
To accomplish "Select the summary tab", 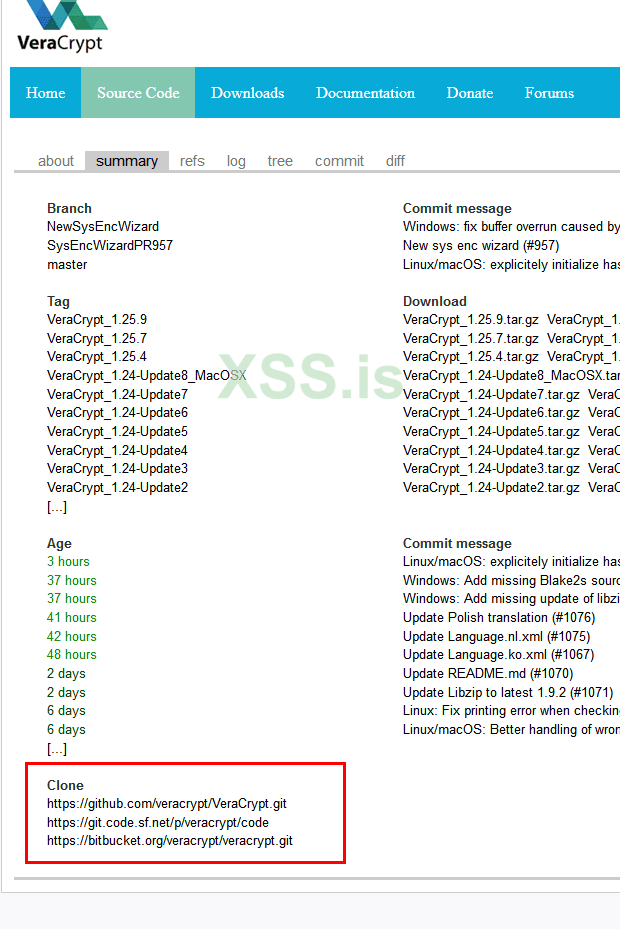I will (127, 161).
